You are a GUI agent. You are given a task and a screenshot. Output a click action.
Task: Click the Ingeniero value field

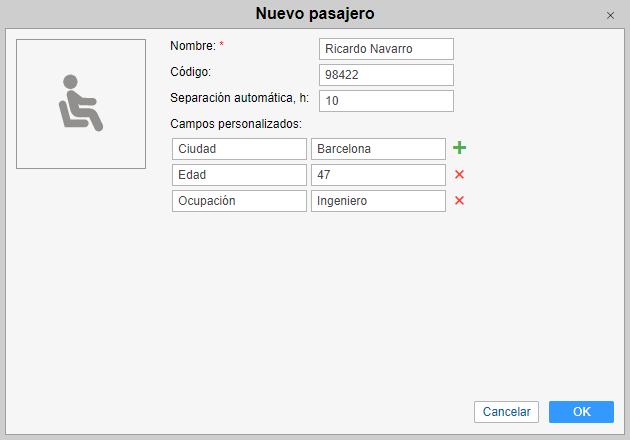378,201
